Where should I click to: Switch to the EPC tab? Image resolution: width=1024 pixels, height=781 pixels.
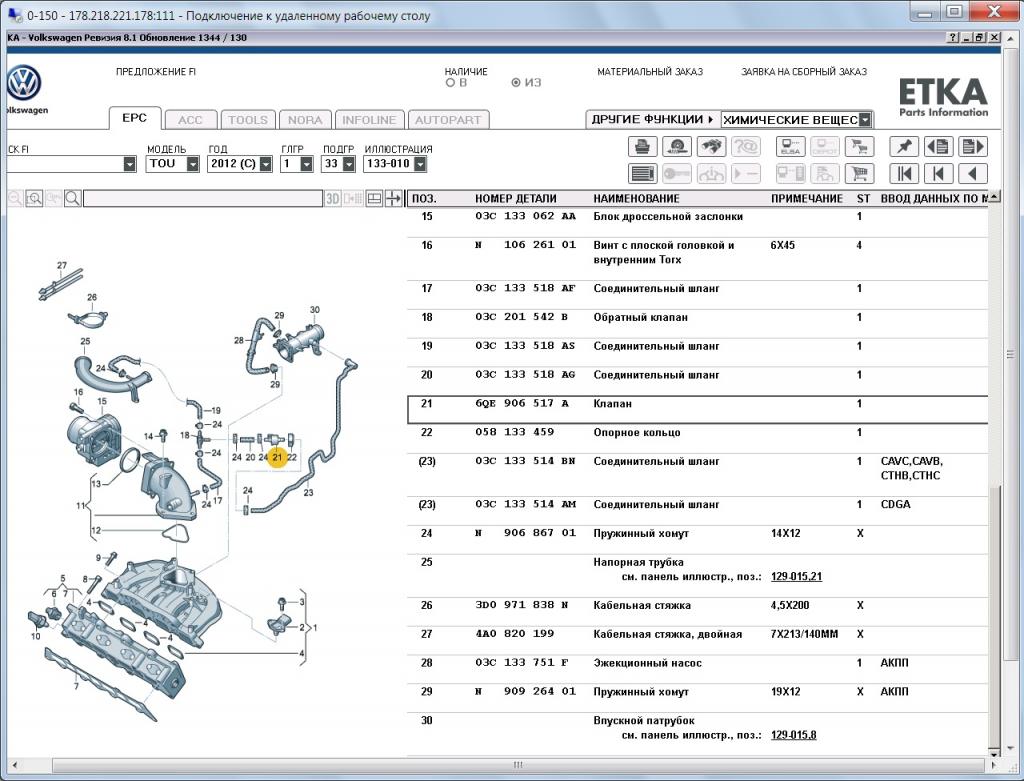tap(135, 118)
